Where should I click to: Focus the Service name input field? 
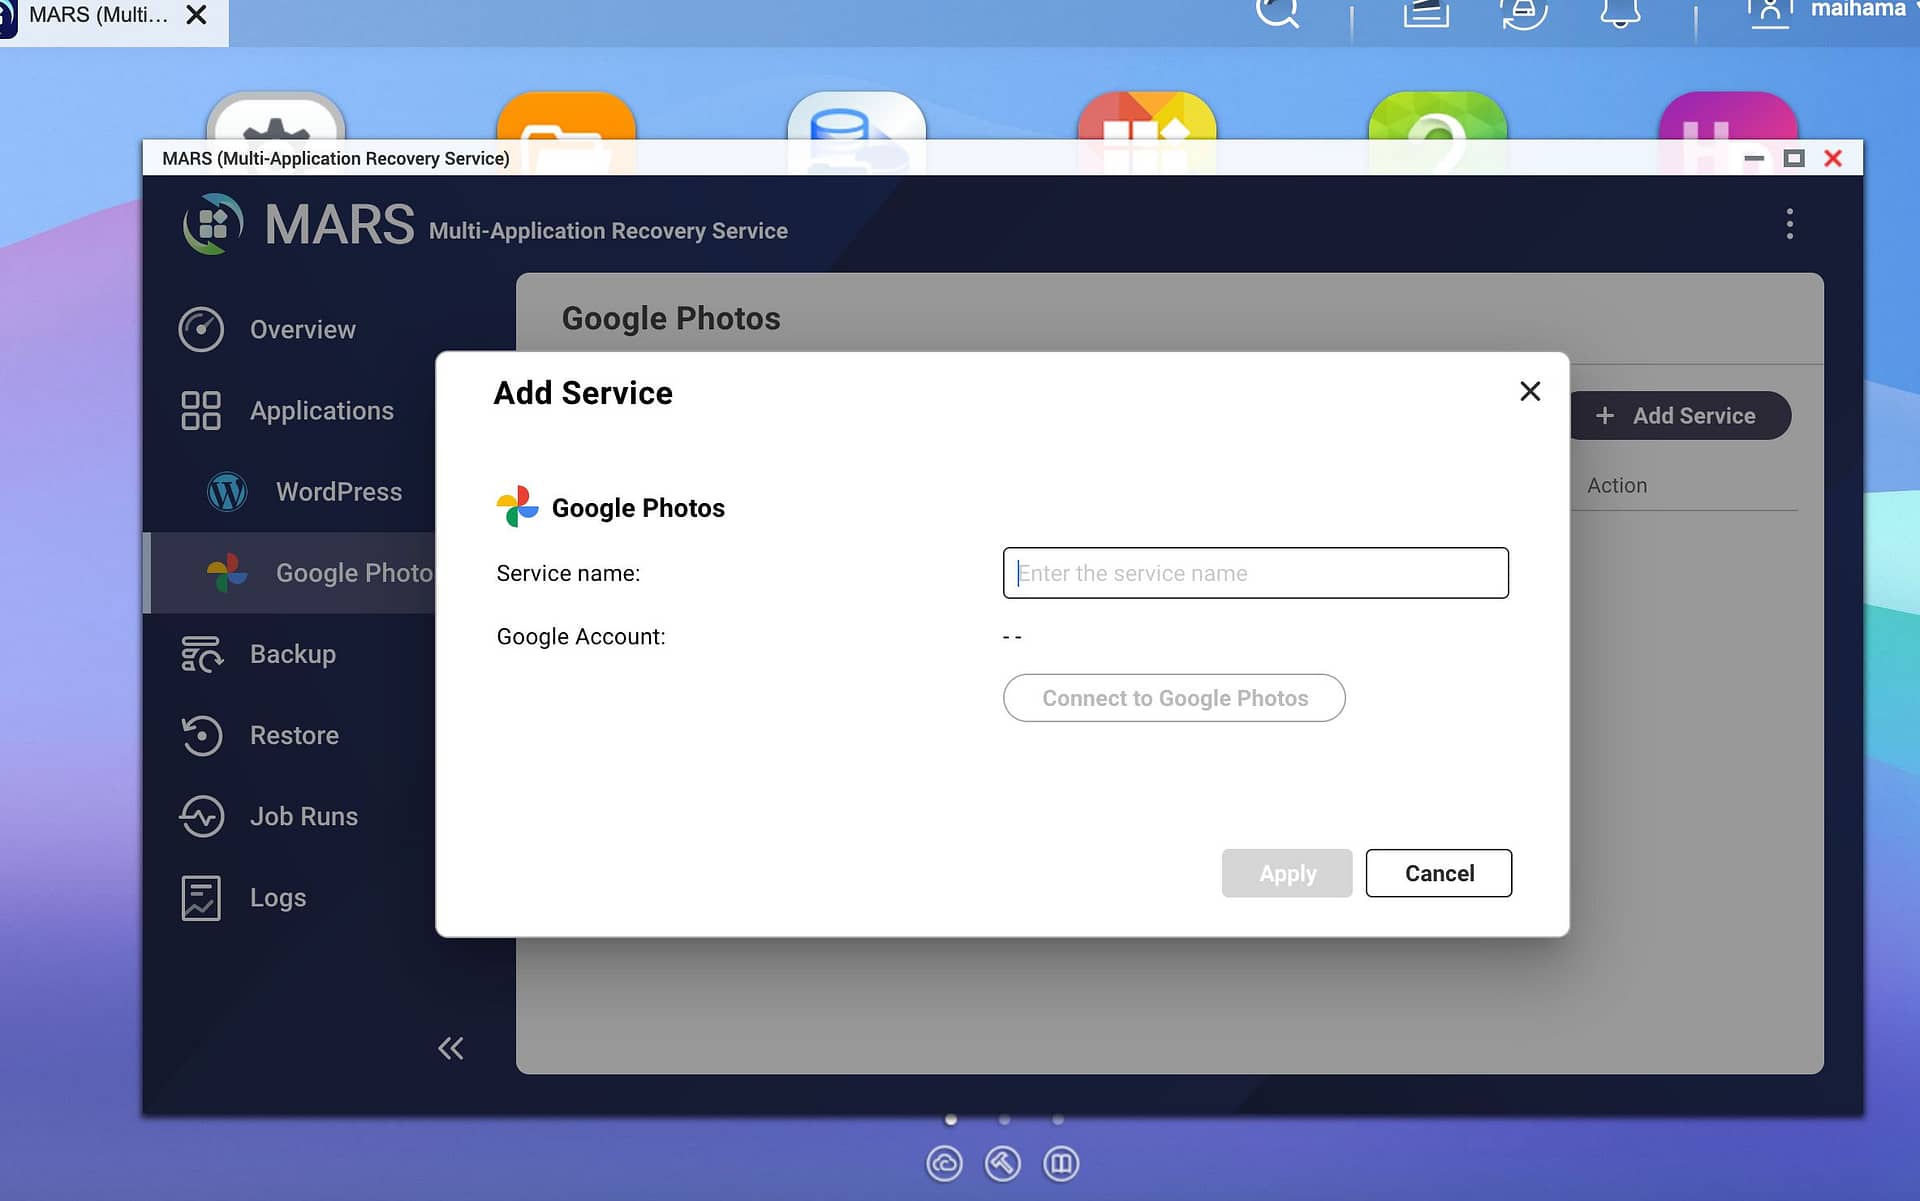[x=1255, y=573]
